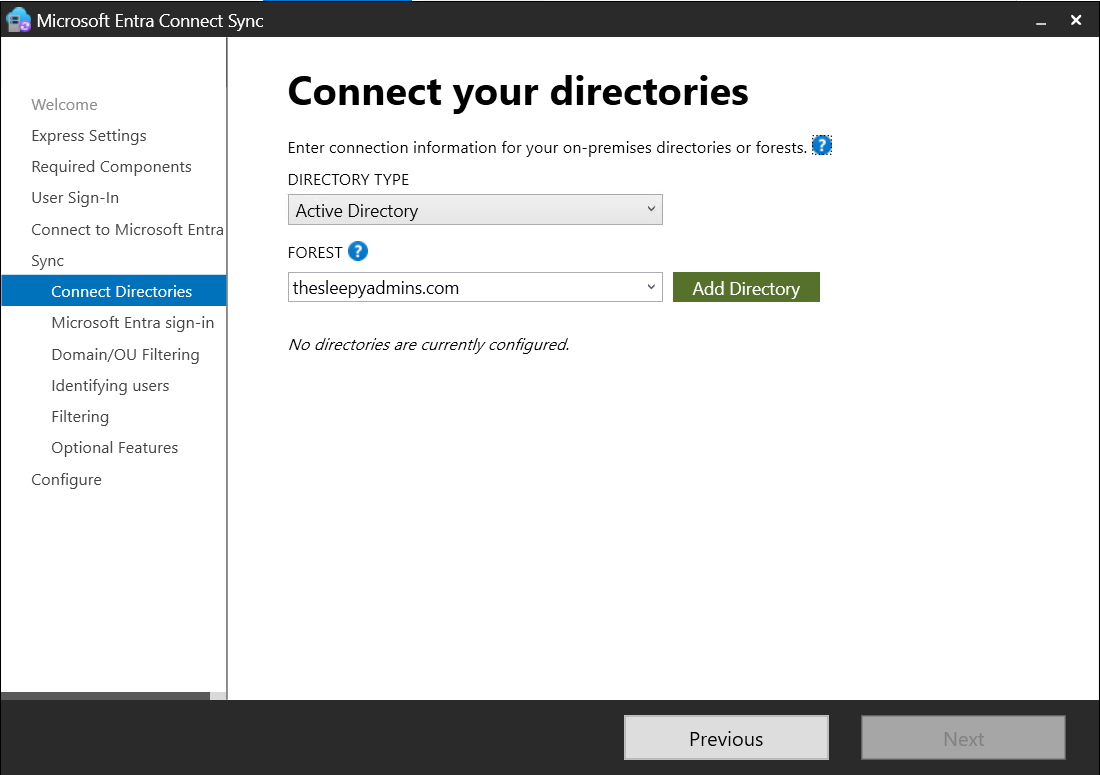Select Optional Features in the sidebar
The image size is (1100, 775).
click(x=115, y=447)
